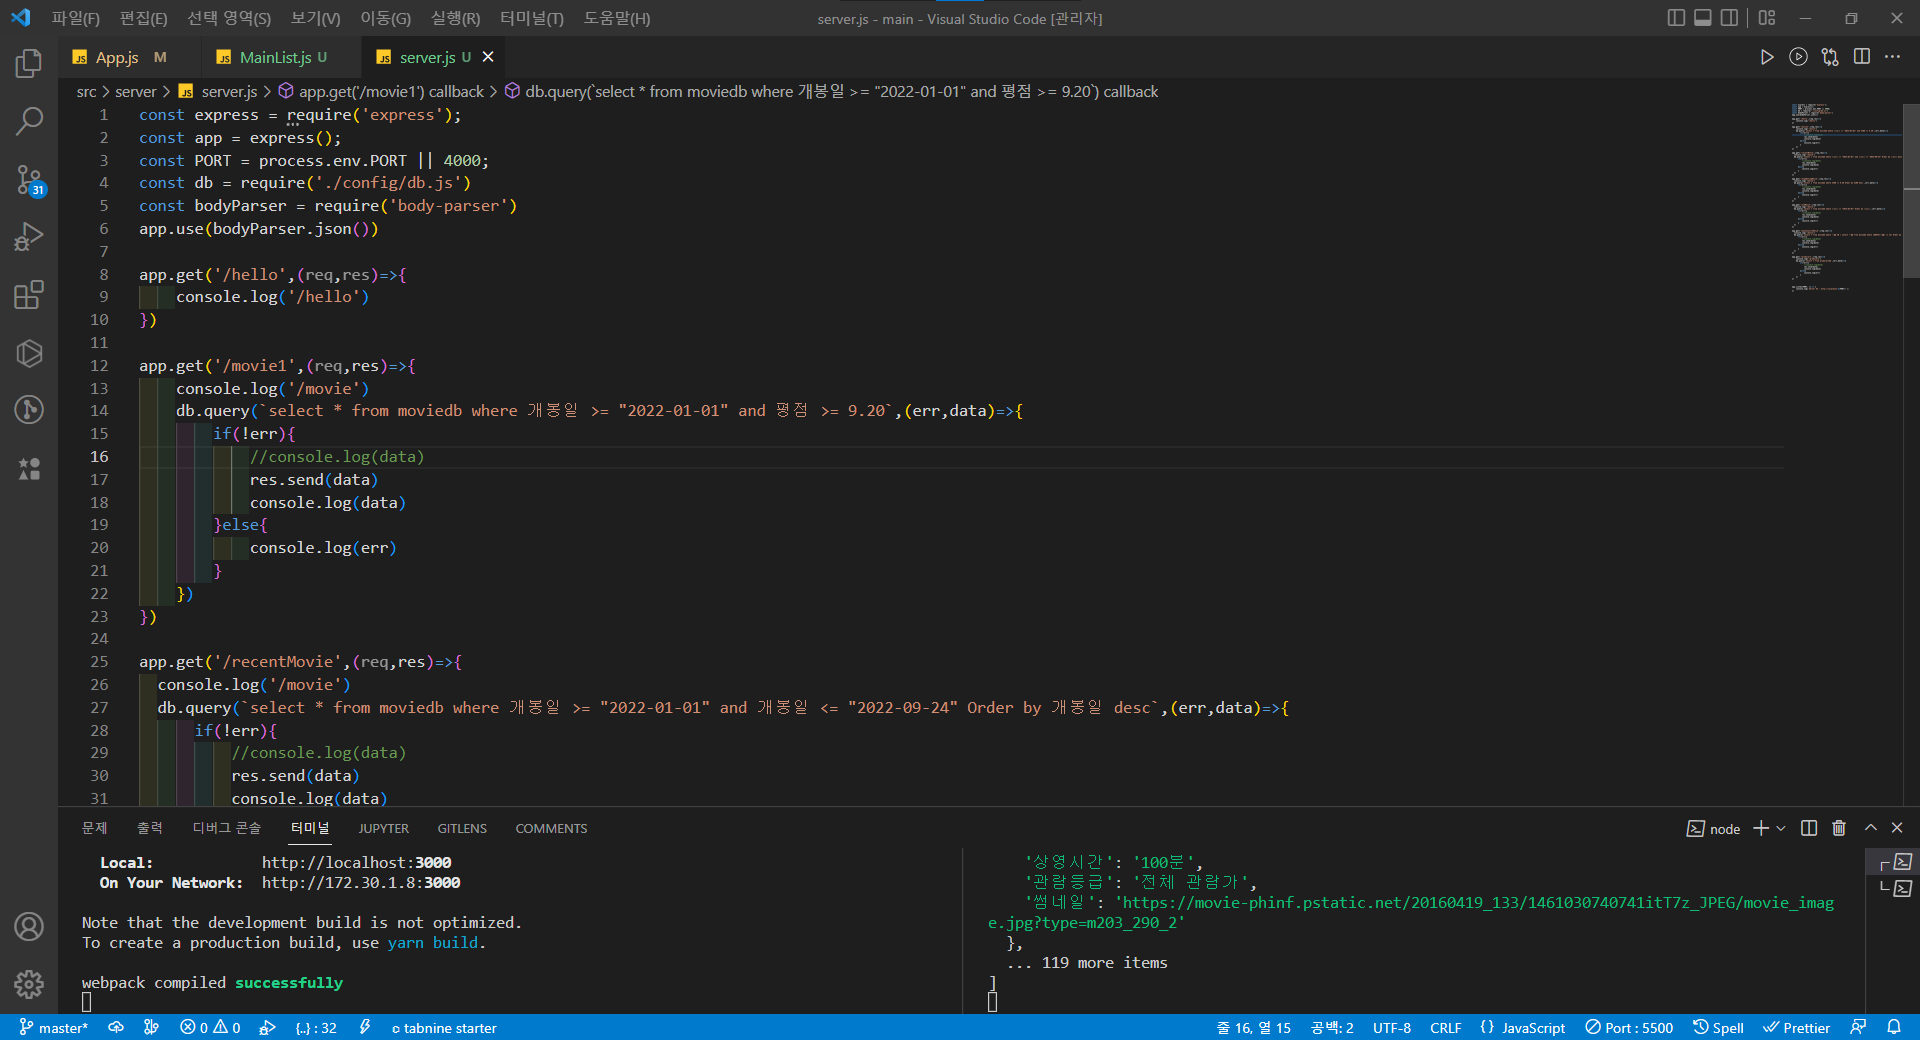Switch to the GITLENS panel tab
Viewport: 1920px width, 1040px height.
pos(462,828)
